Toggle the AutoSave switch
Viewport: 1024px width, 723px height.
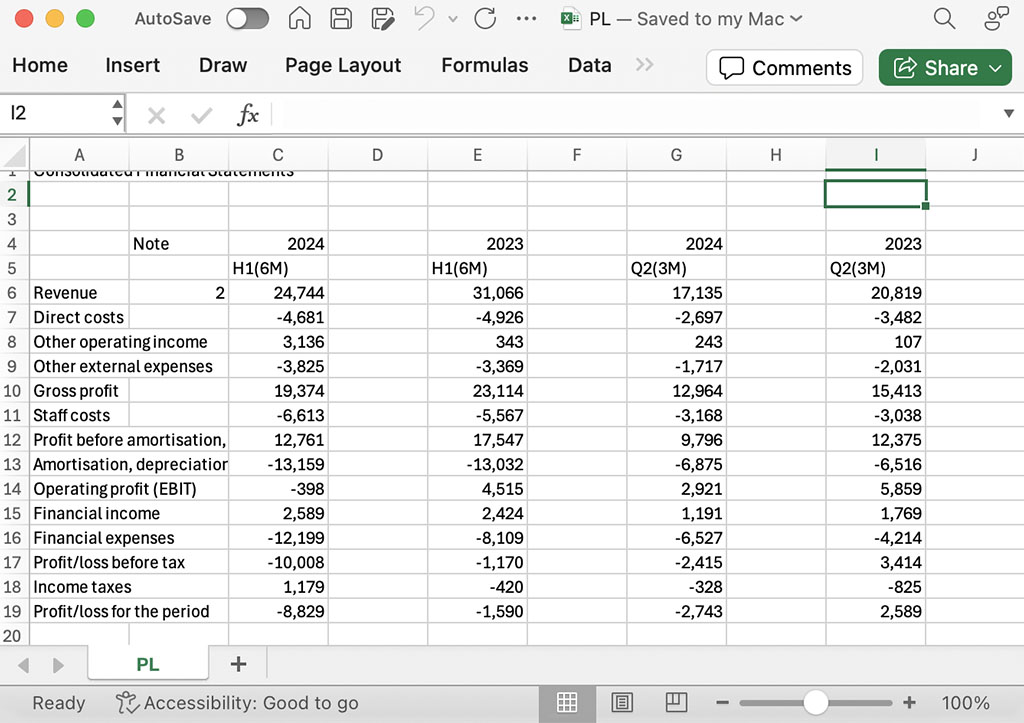coord(247,19)
